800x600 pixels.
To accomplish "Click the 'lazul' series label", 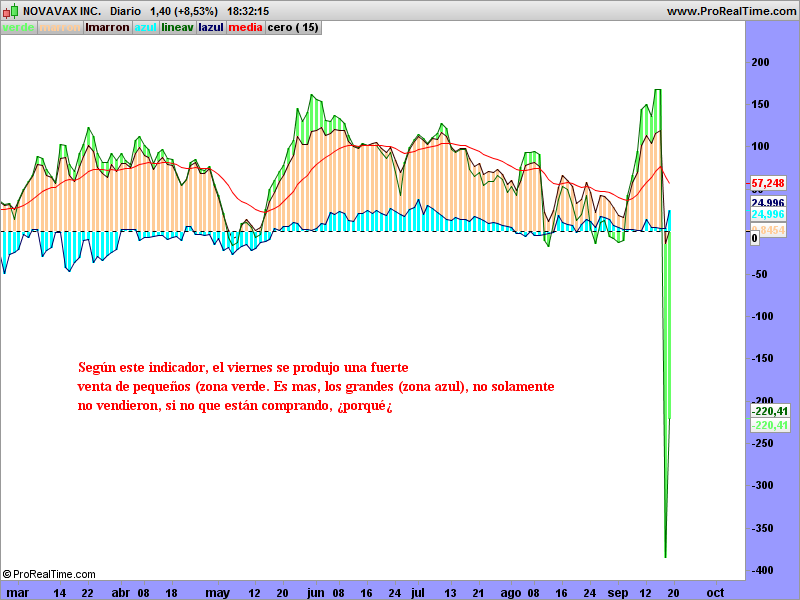I will 211,27.
